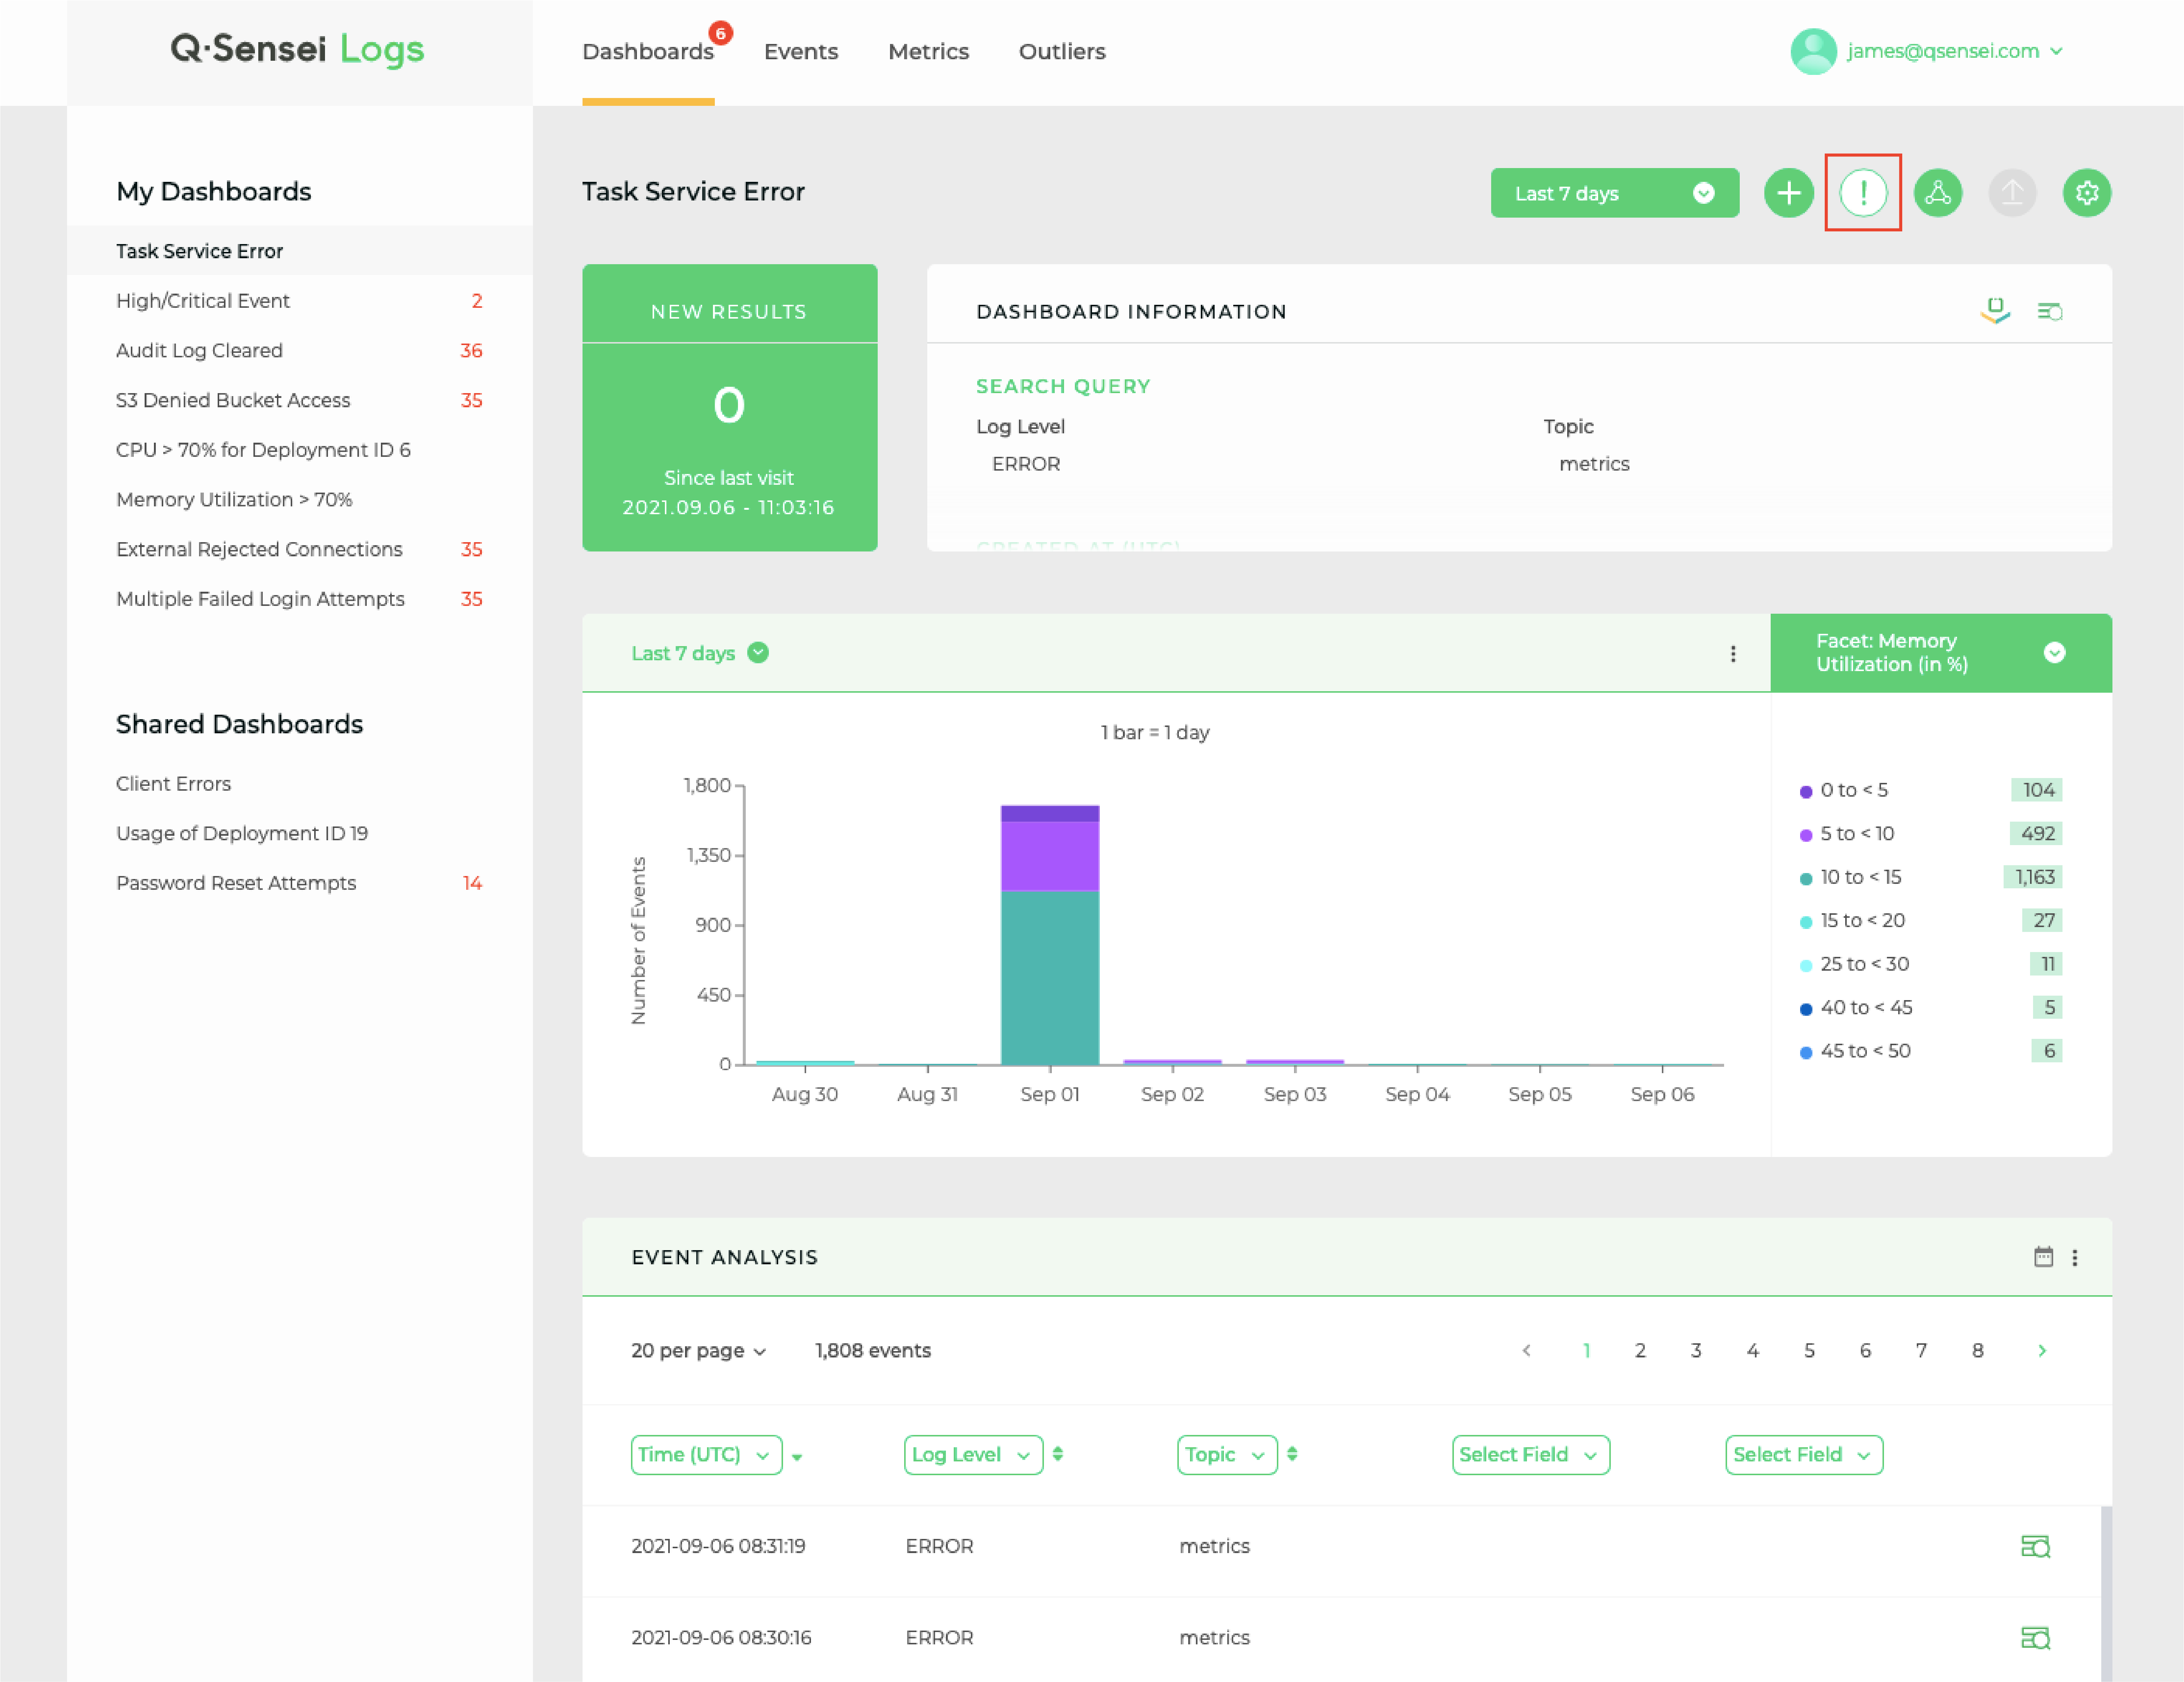Click the share network icon
The height and width of the screenshot is (1682, 2184).
pos(1938,193)
